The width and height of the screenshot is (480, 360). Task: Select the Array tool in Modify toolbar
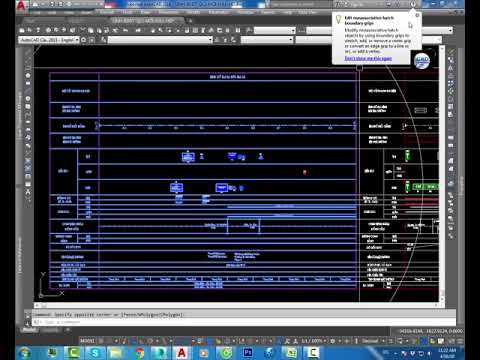point(451,83)
